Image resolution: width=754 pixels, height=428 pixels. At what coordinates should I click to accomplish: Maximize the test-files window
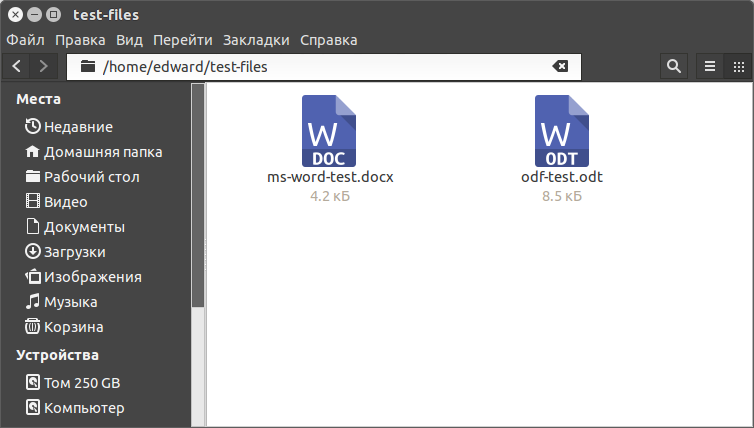pyautogui.click(x=53, y=14)
